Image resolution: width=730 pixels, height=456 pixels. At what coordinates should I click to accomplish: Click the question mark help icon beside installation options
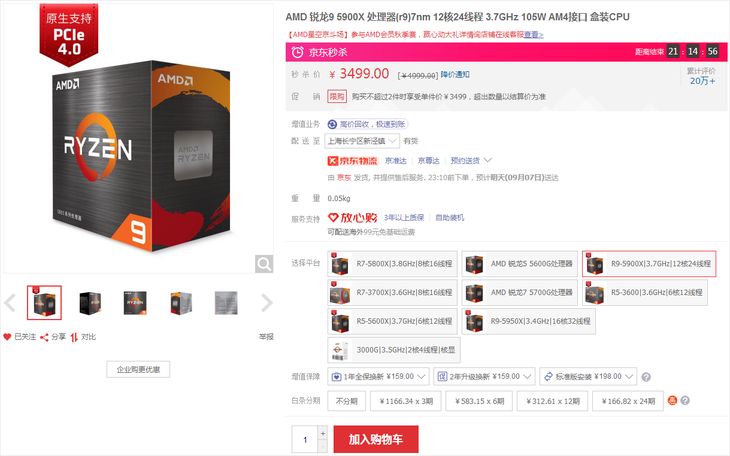tap(646, 377)
